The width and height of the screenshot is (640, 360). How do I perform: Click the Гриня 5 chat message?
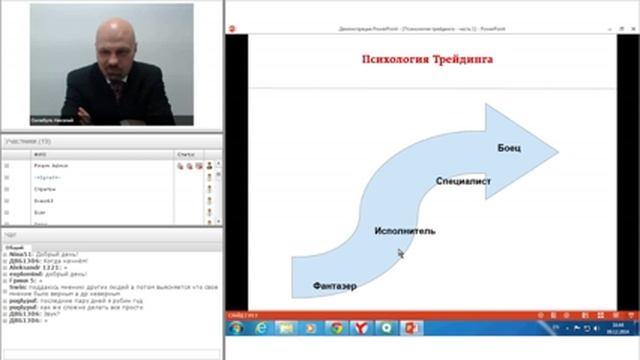tap(26, 281)
